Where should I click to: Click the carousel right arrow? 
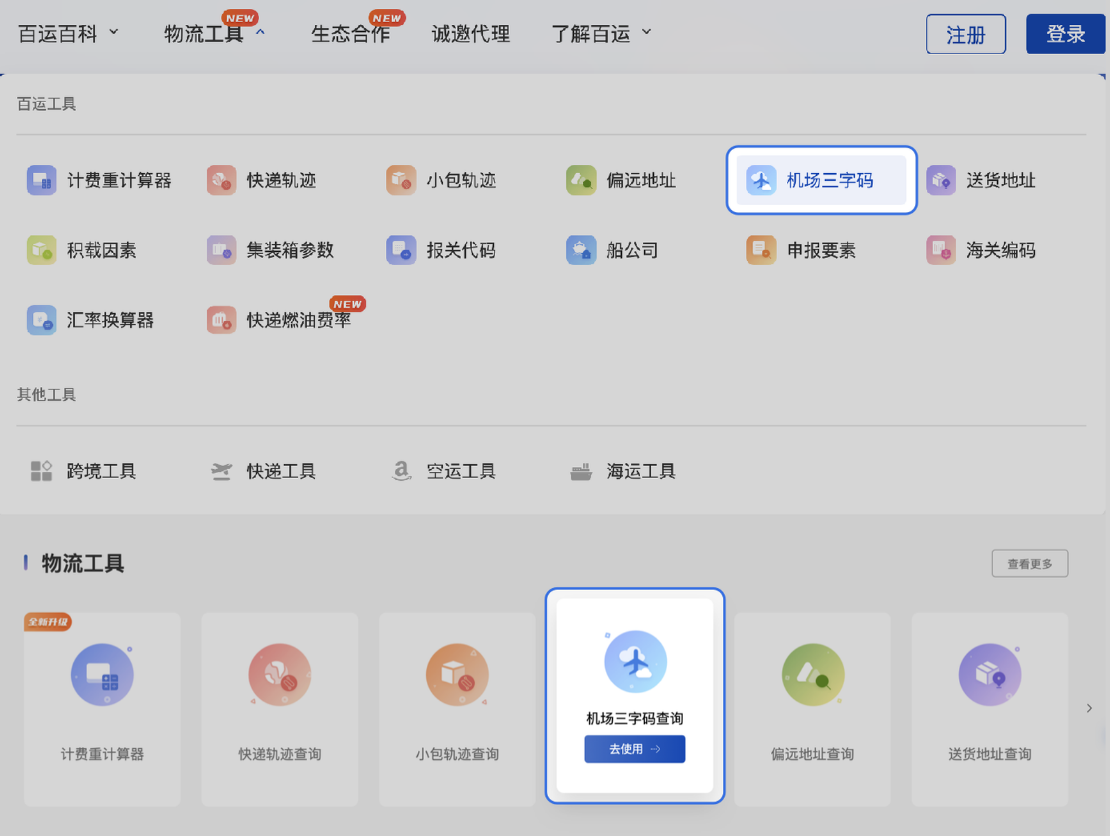[x=1089, y=707]
